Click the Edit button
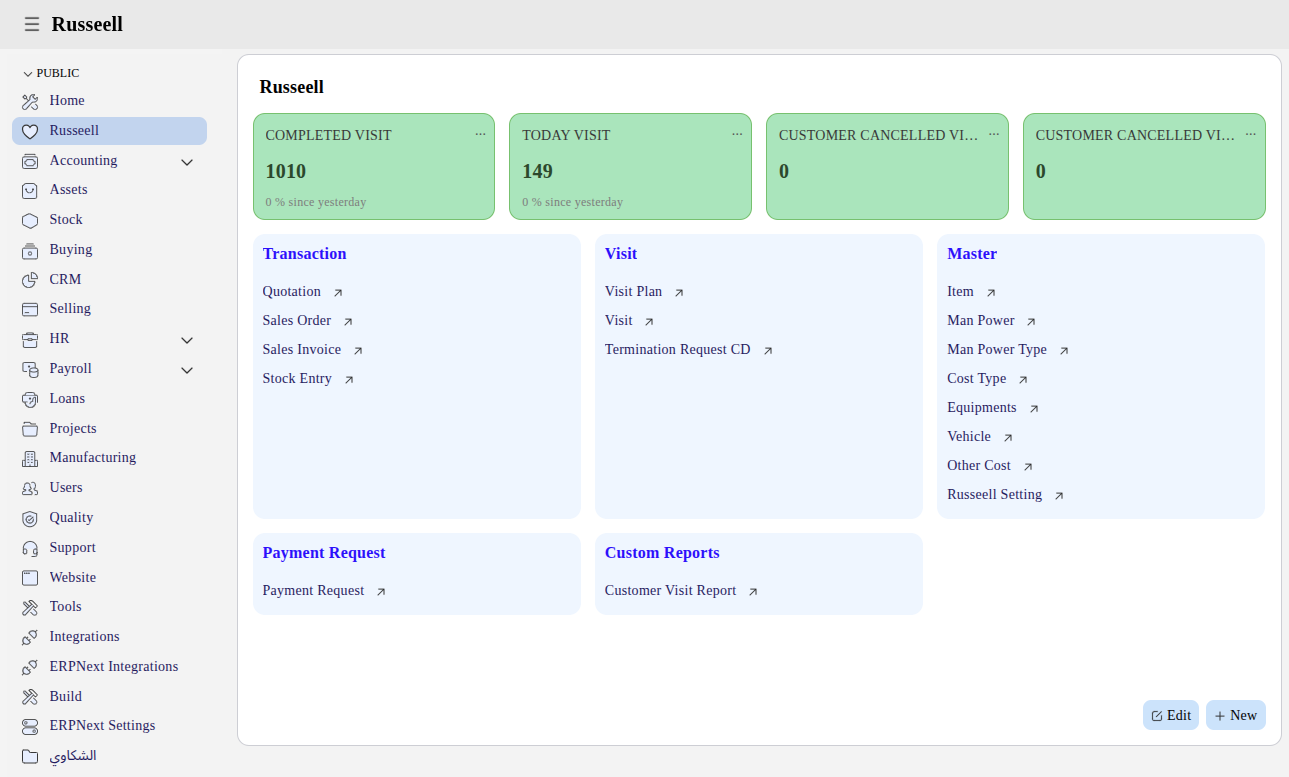The height and width of the screenshot is (777, 1289). point(1170,715)
